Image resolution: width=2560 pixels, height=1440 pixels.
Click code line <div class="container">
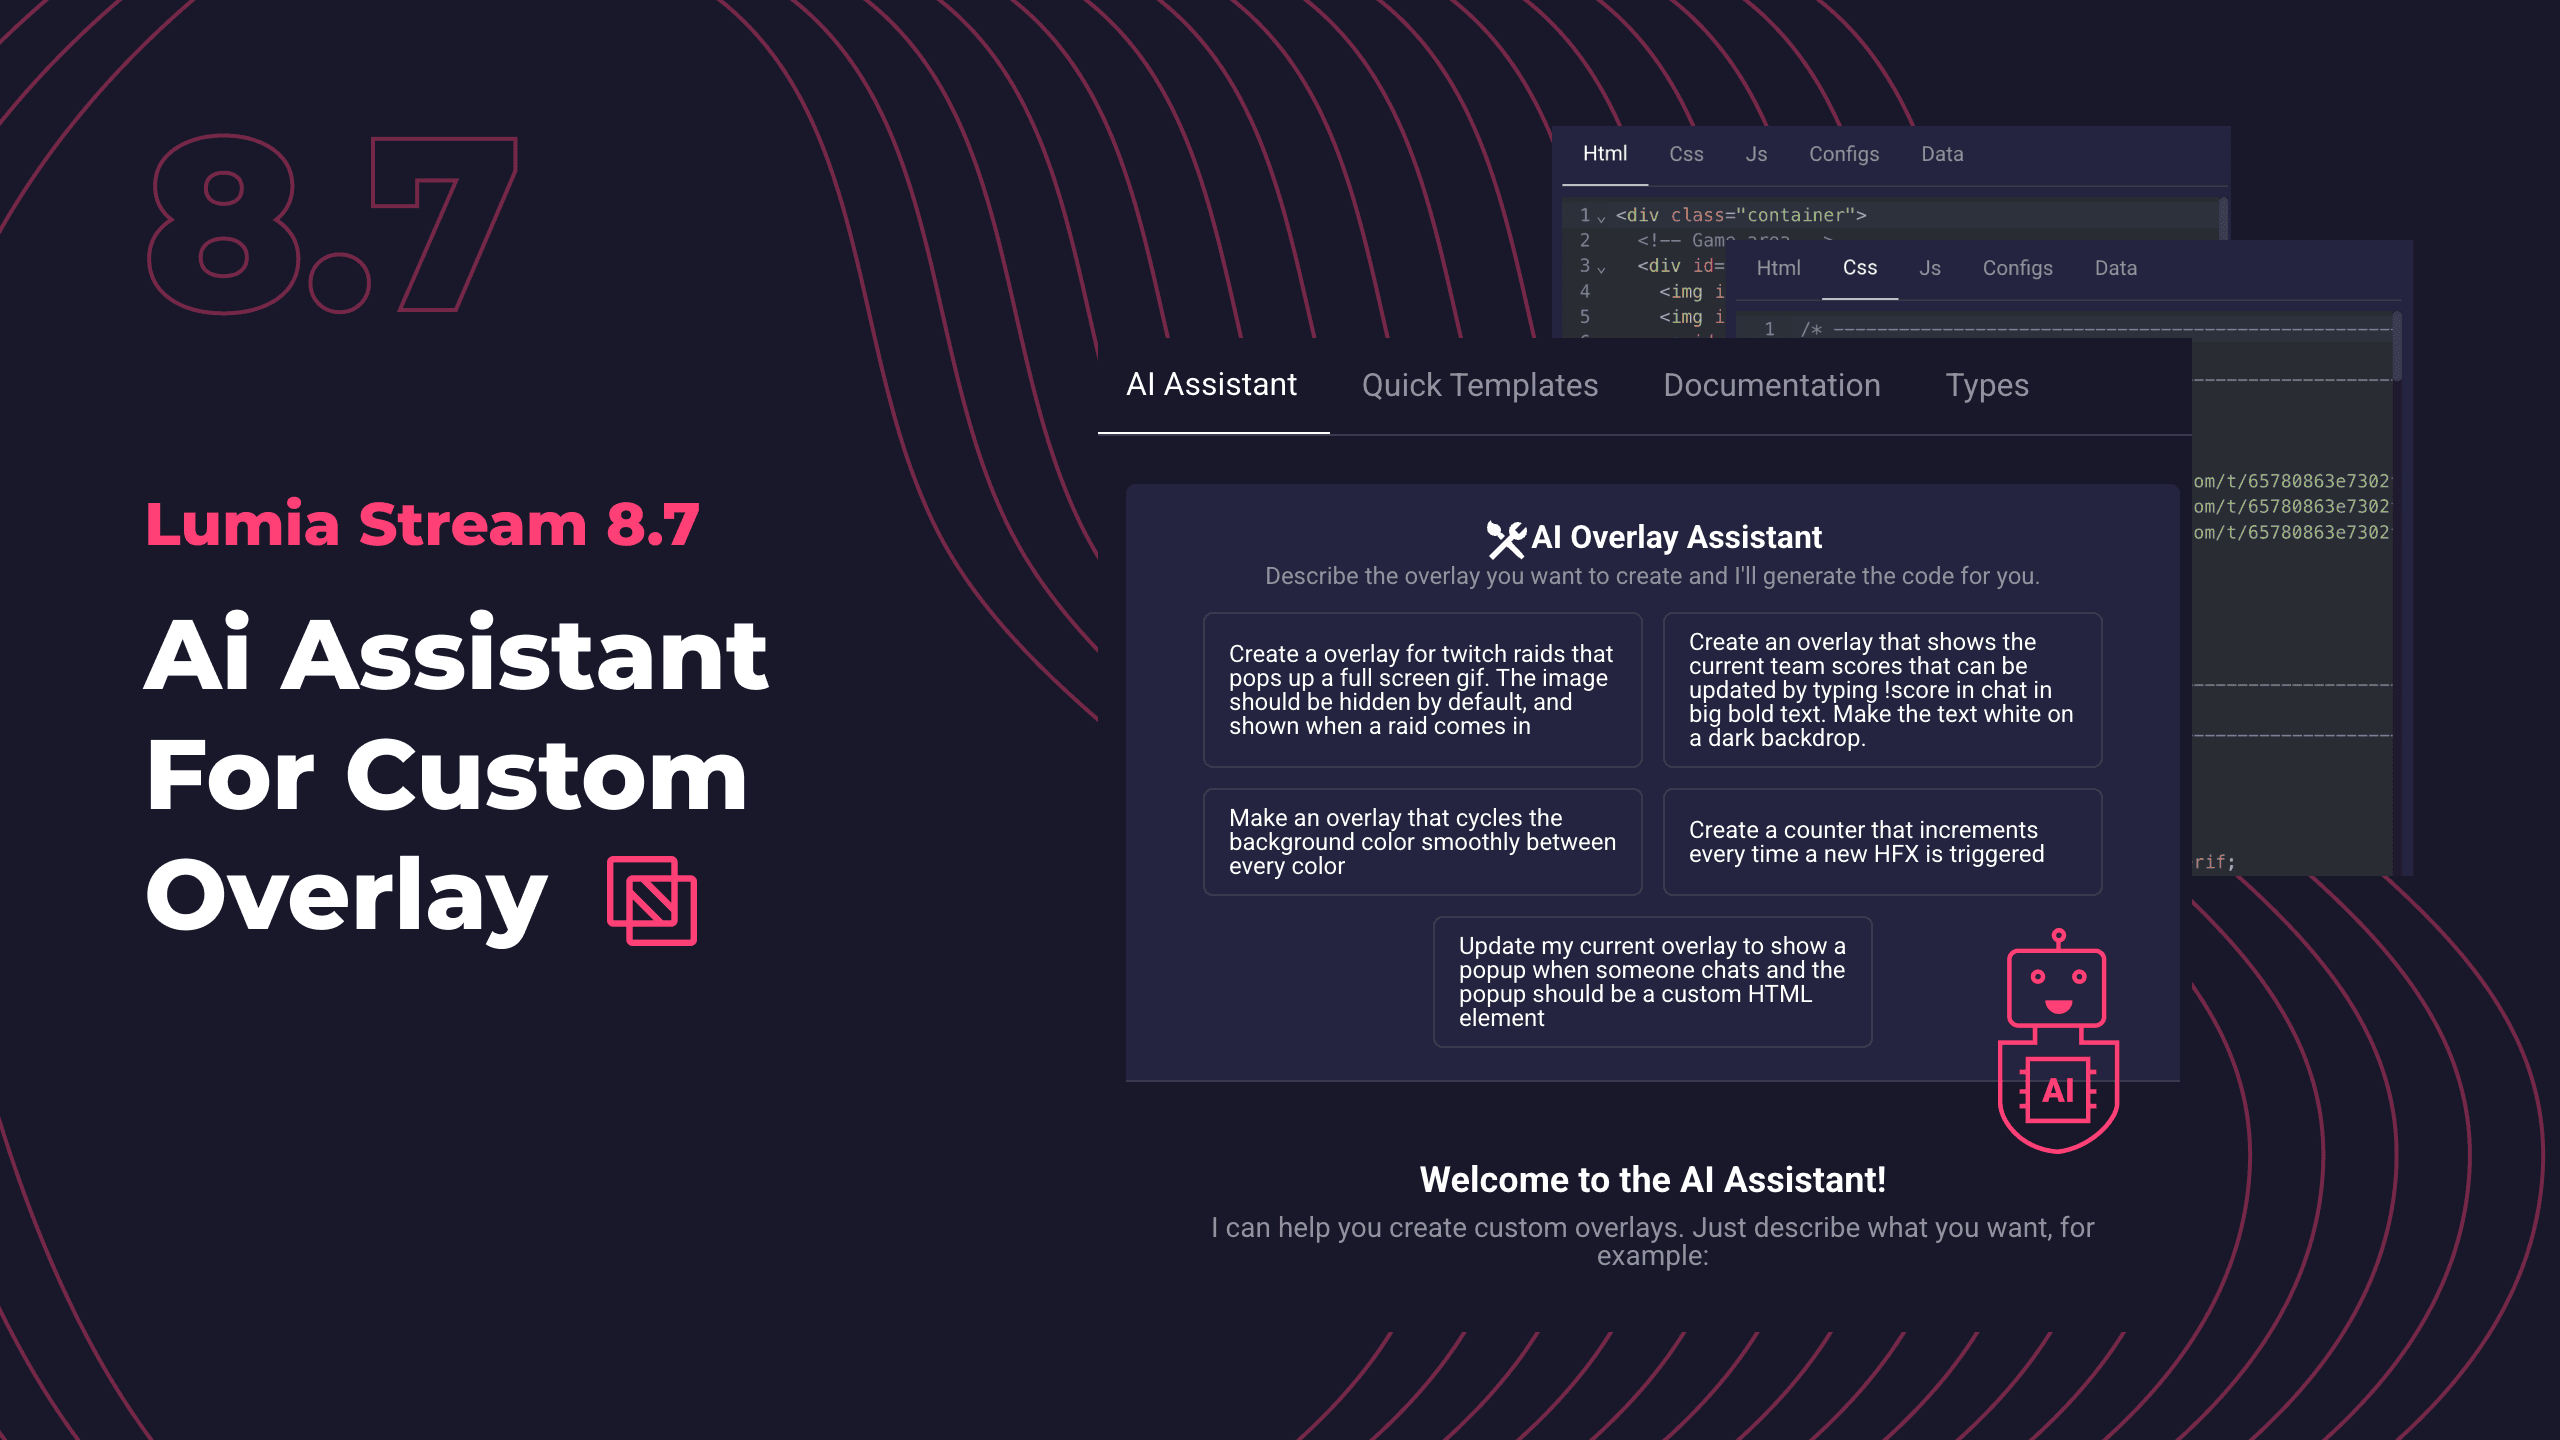pyautogui.click(x=1741, y=215)
